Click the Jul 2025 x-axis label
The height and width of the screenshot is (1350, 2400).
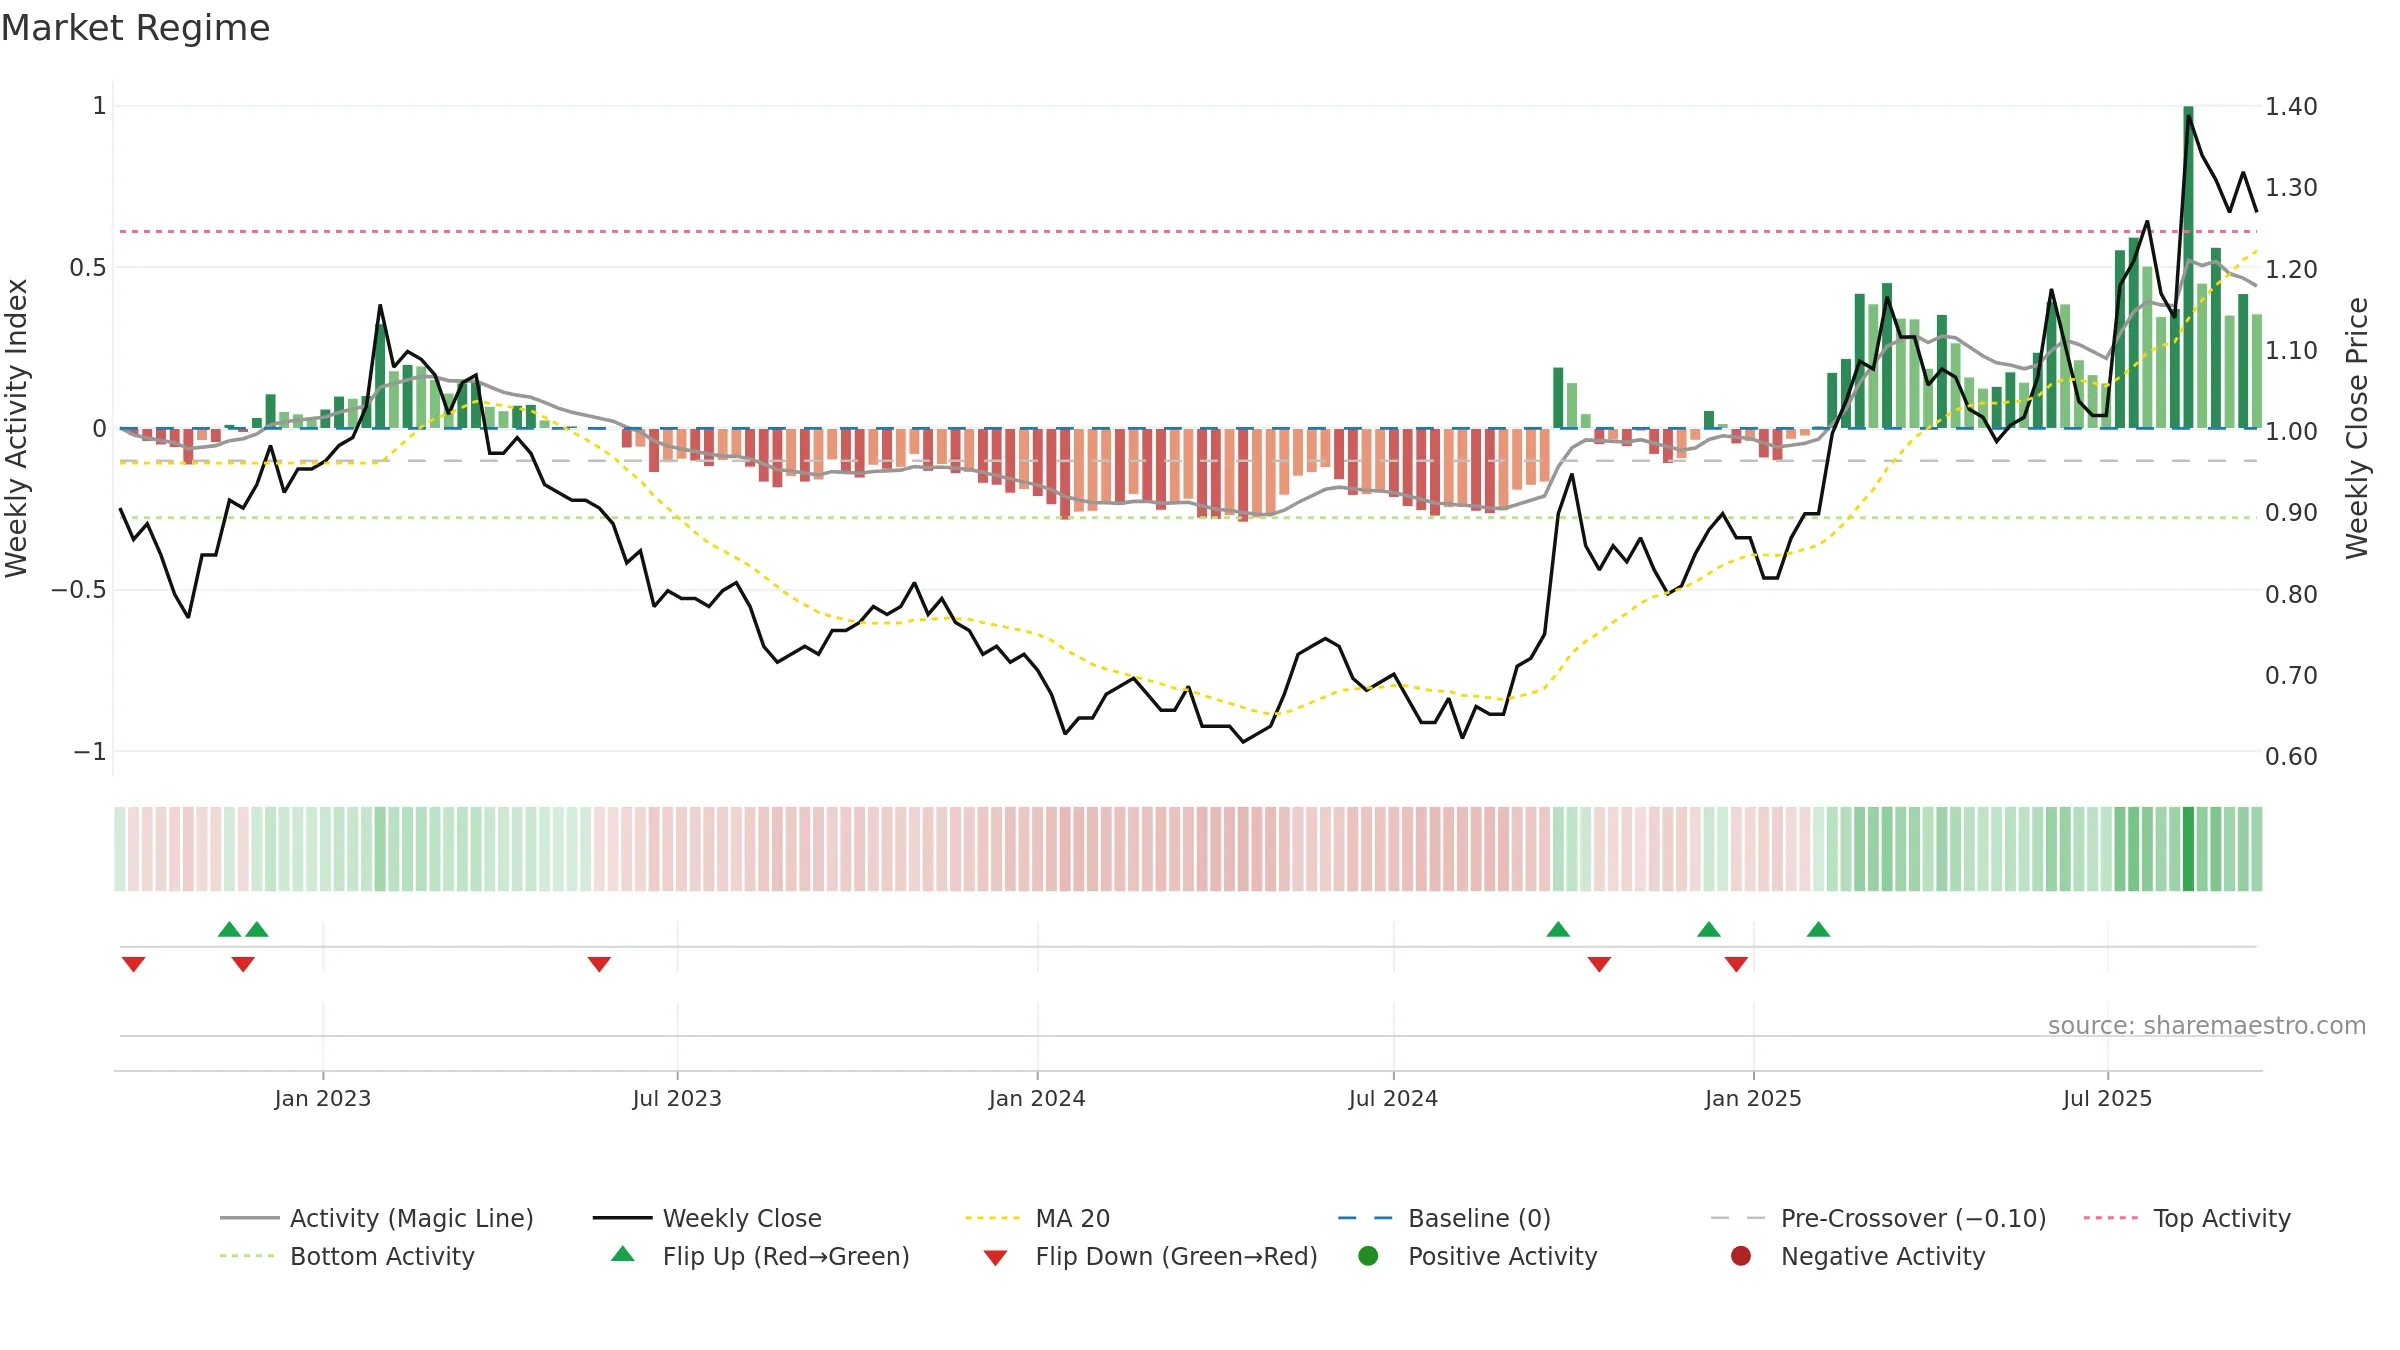tap(2107, 1099)
